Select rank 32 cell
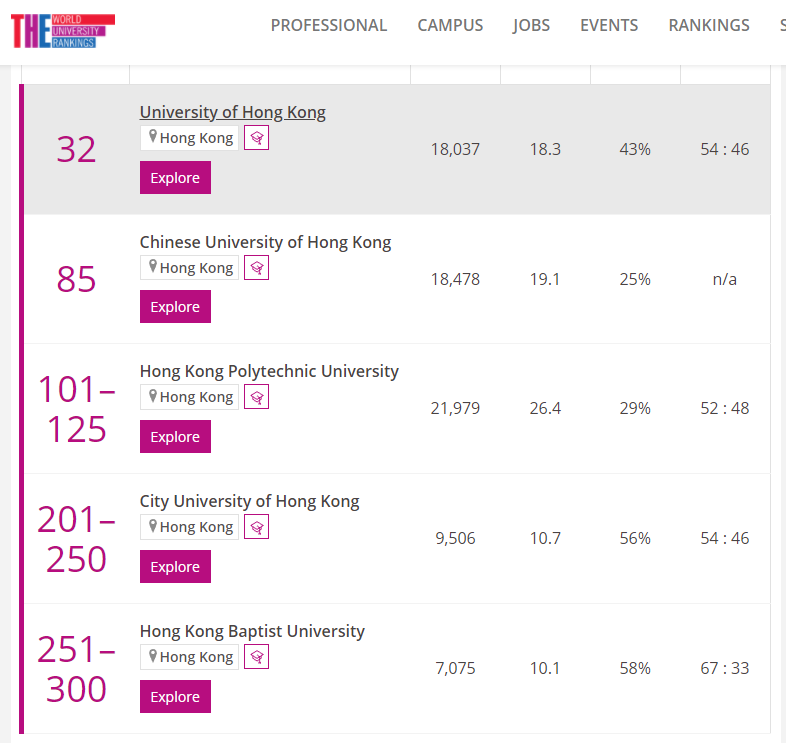The width and height of the screenshot is (786, 743). (76, 149)
